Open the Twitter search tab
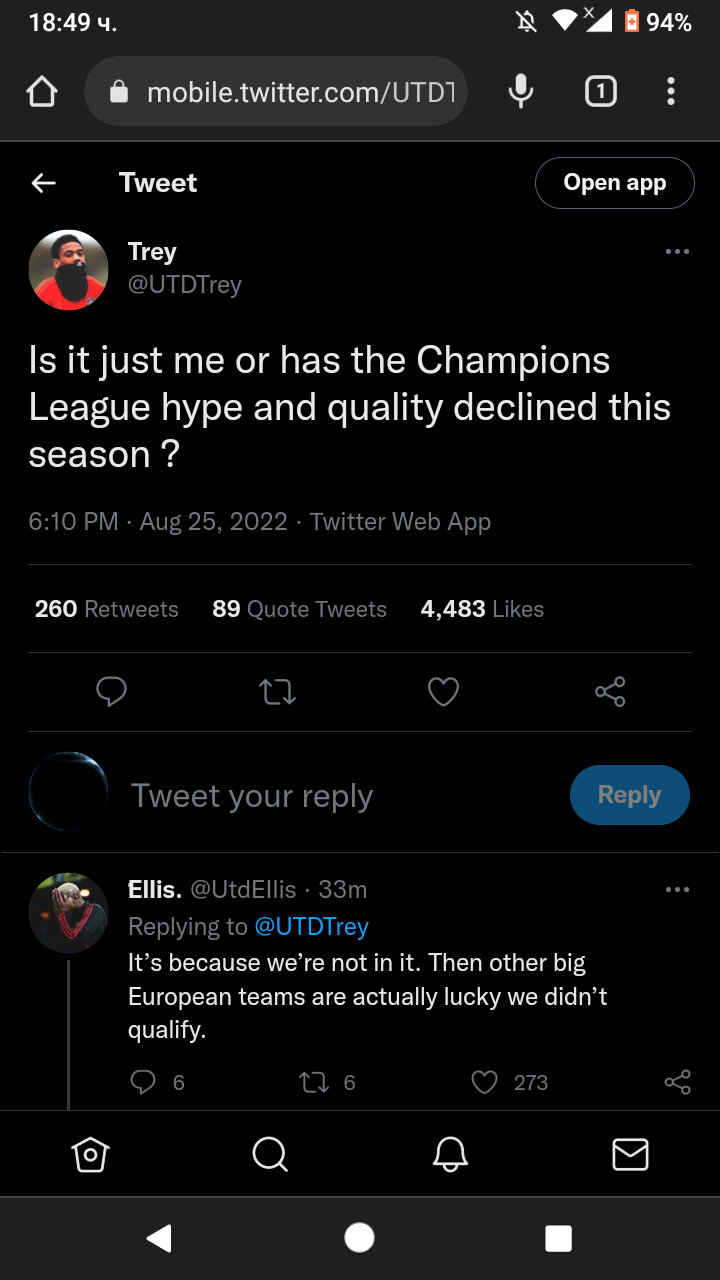Viewport: 720px width, 1280px height. pos(270,1155)
